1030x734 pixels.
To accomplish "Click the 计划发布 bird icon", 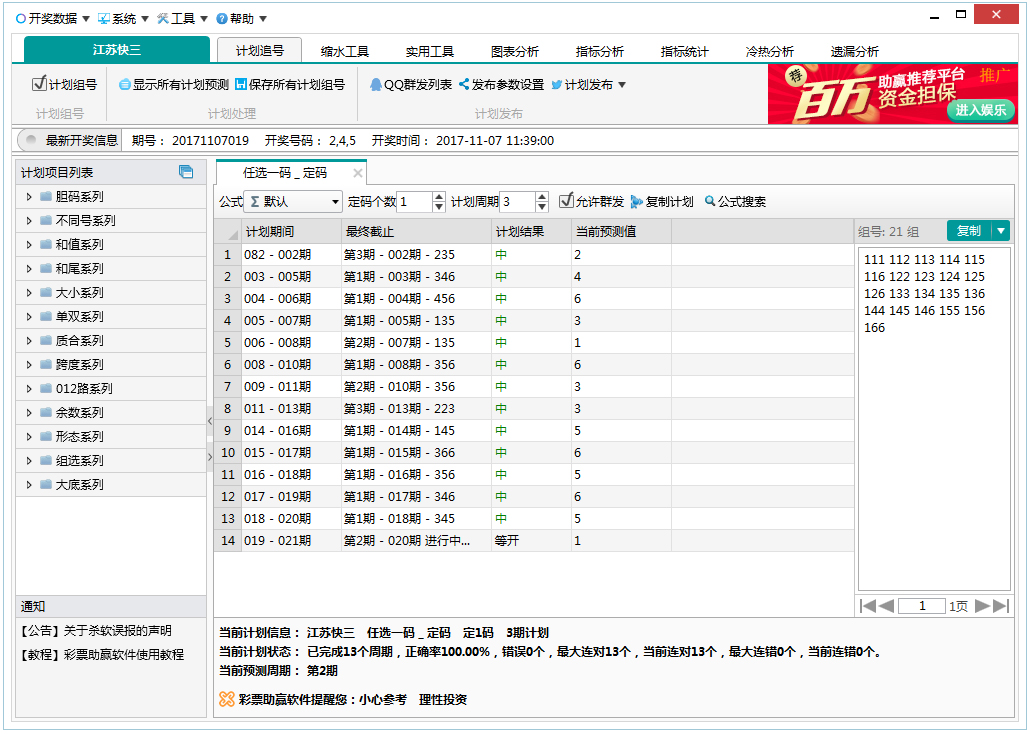I will point(556,85).
